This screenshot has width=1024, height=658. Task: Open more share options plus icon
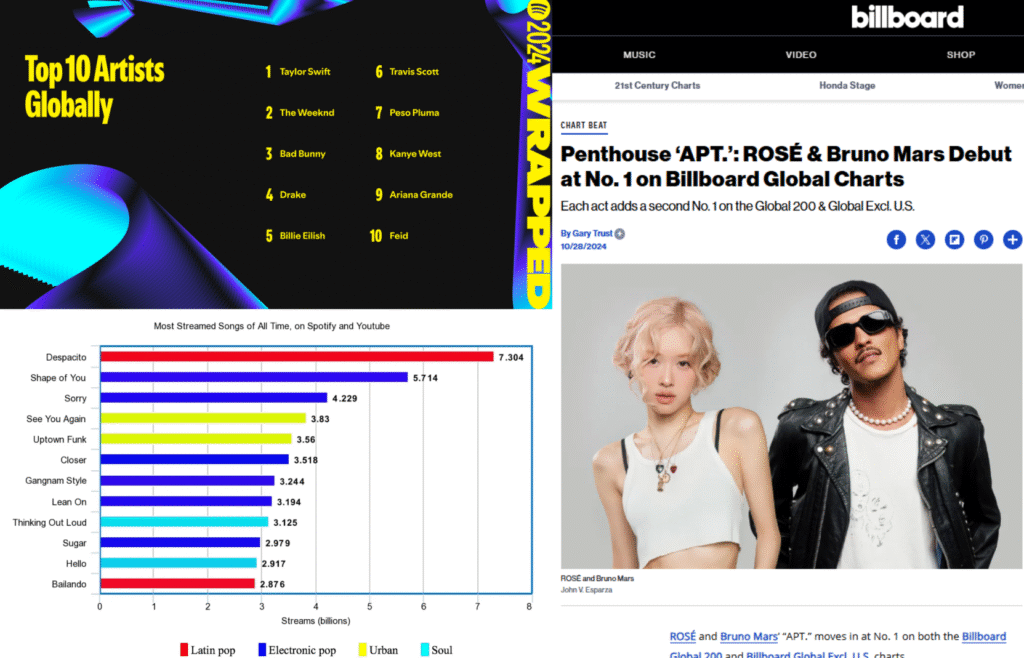1012,240
